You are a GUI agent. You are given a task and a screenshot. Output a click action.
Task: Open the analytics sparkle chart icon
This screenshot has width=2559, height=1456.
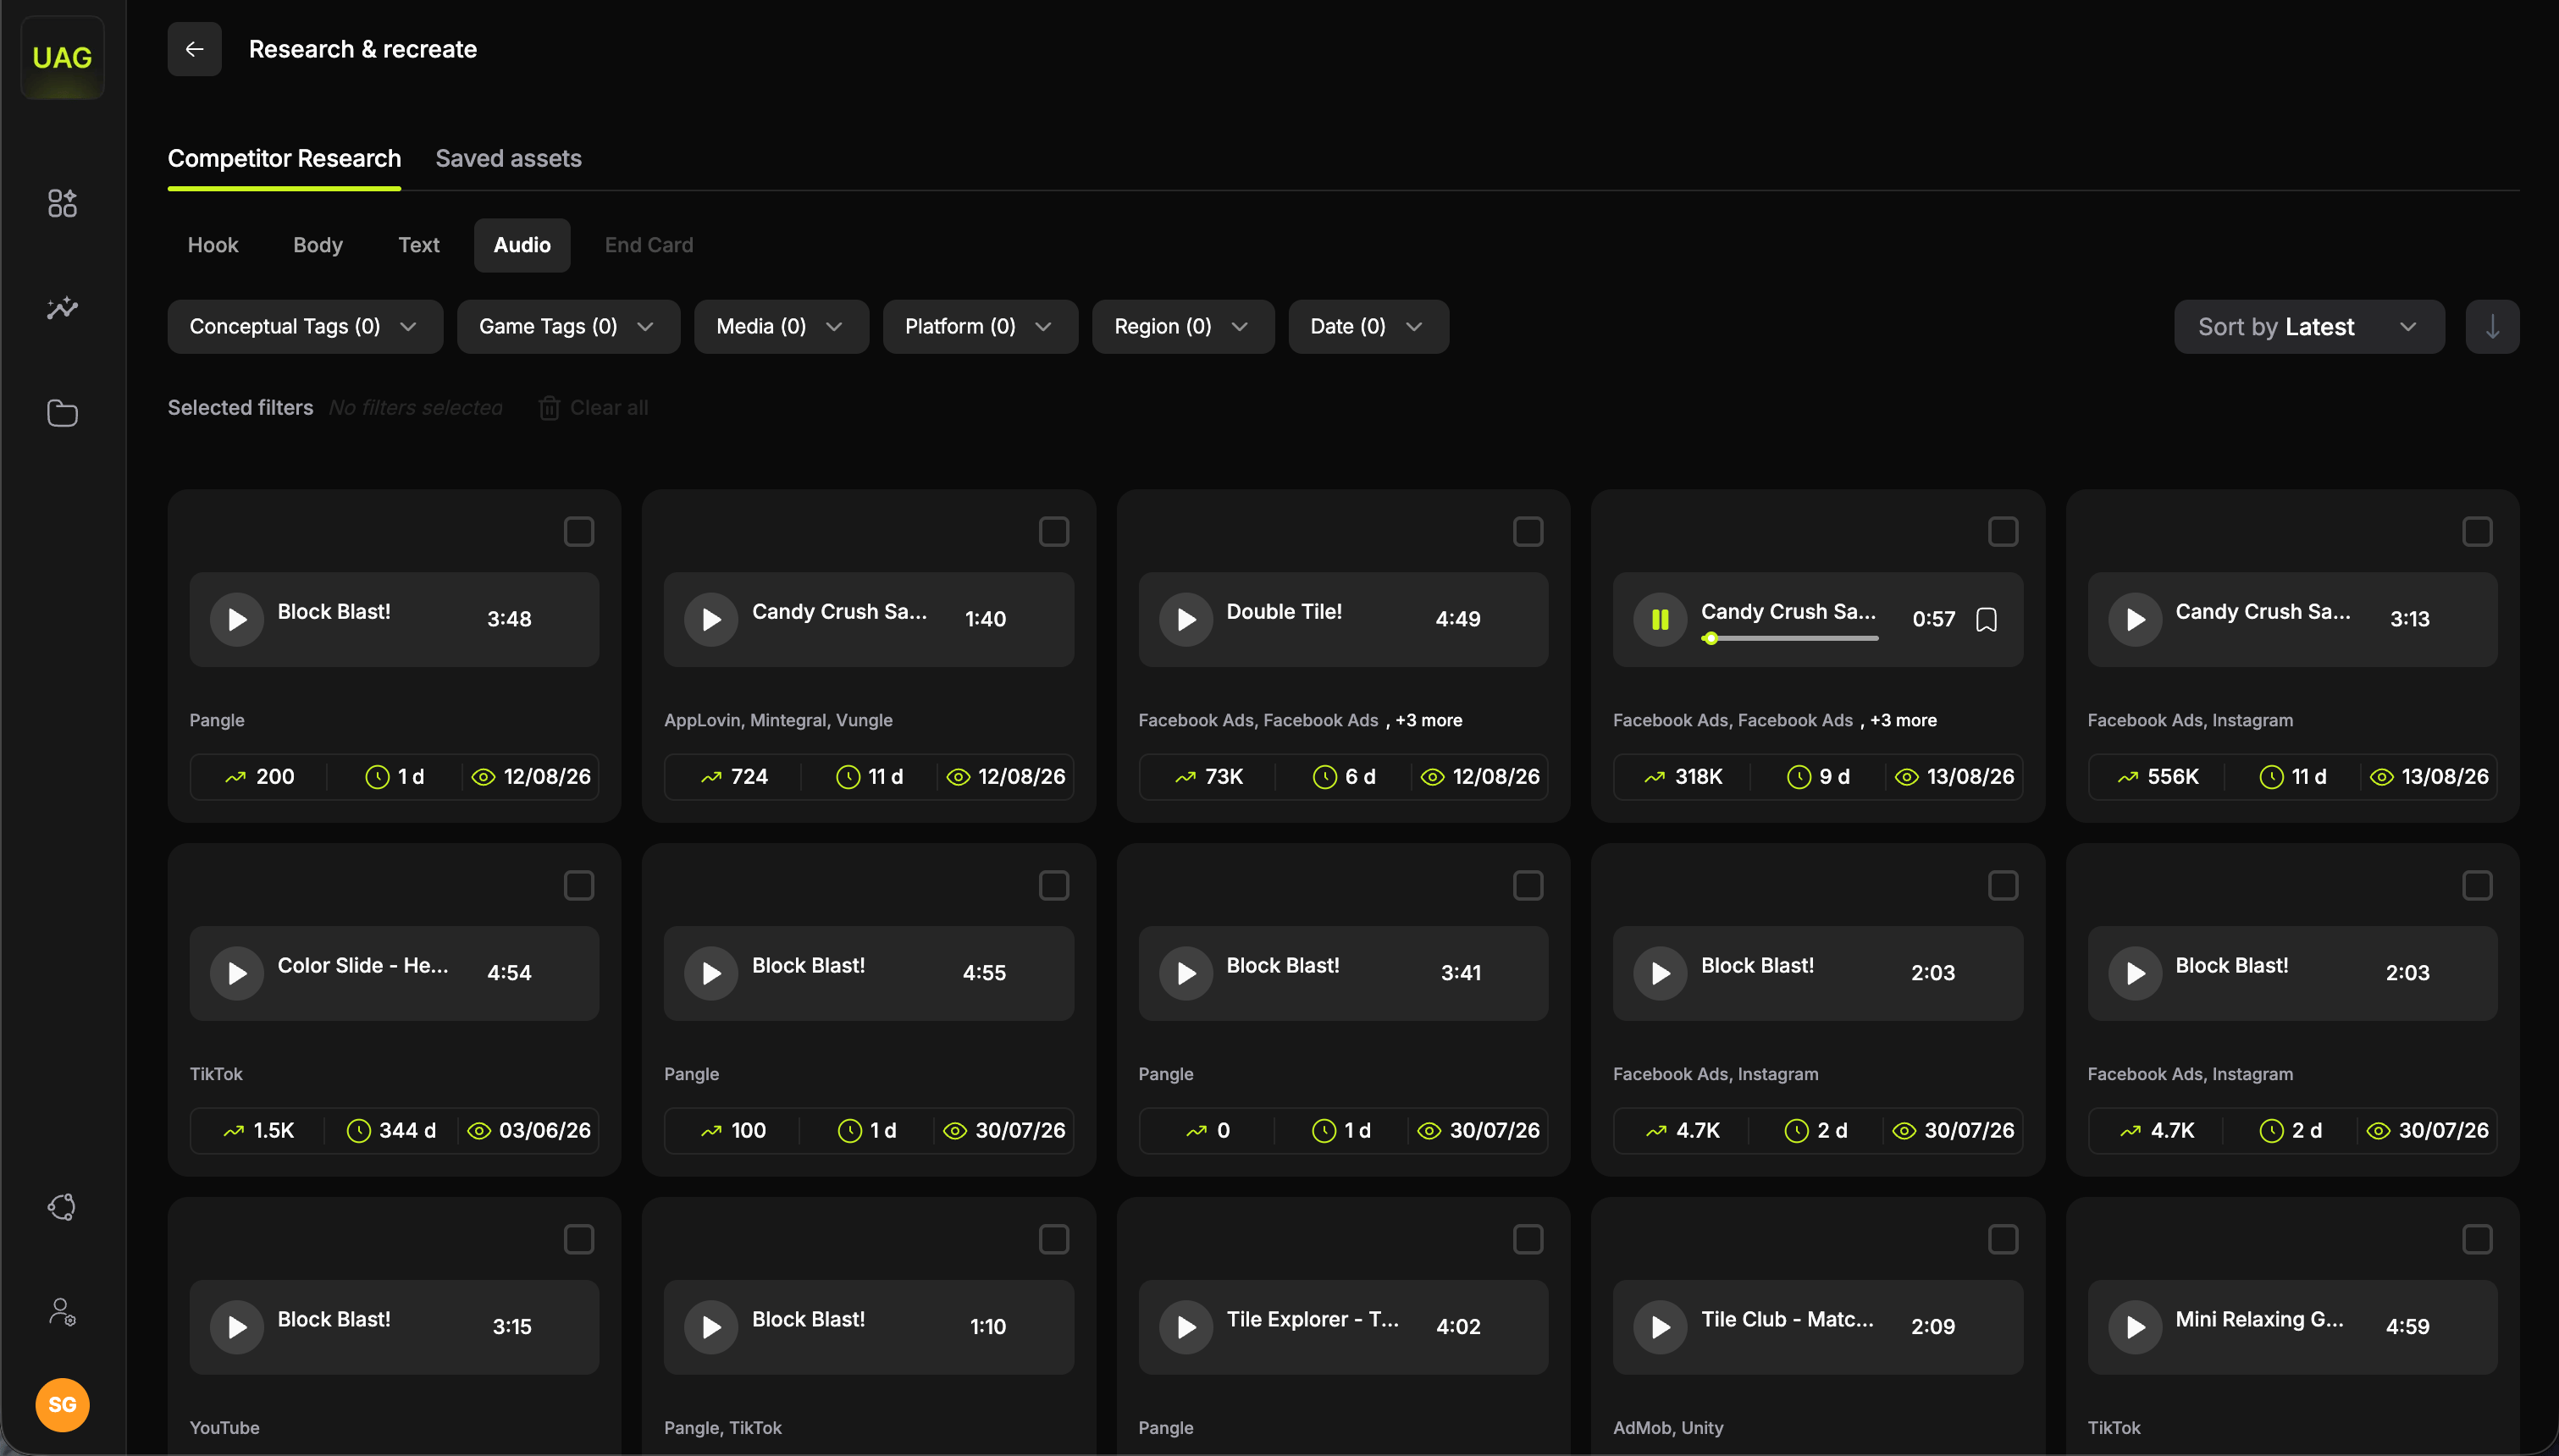coord(62,308)
